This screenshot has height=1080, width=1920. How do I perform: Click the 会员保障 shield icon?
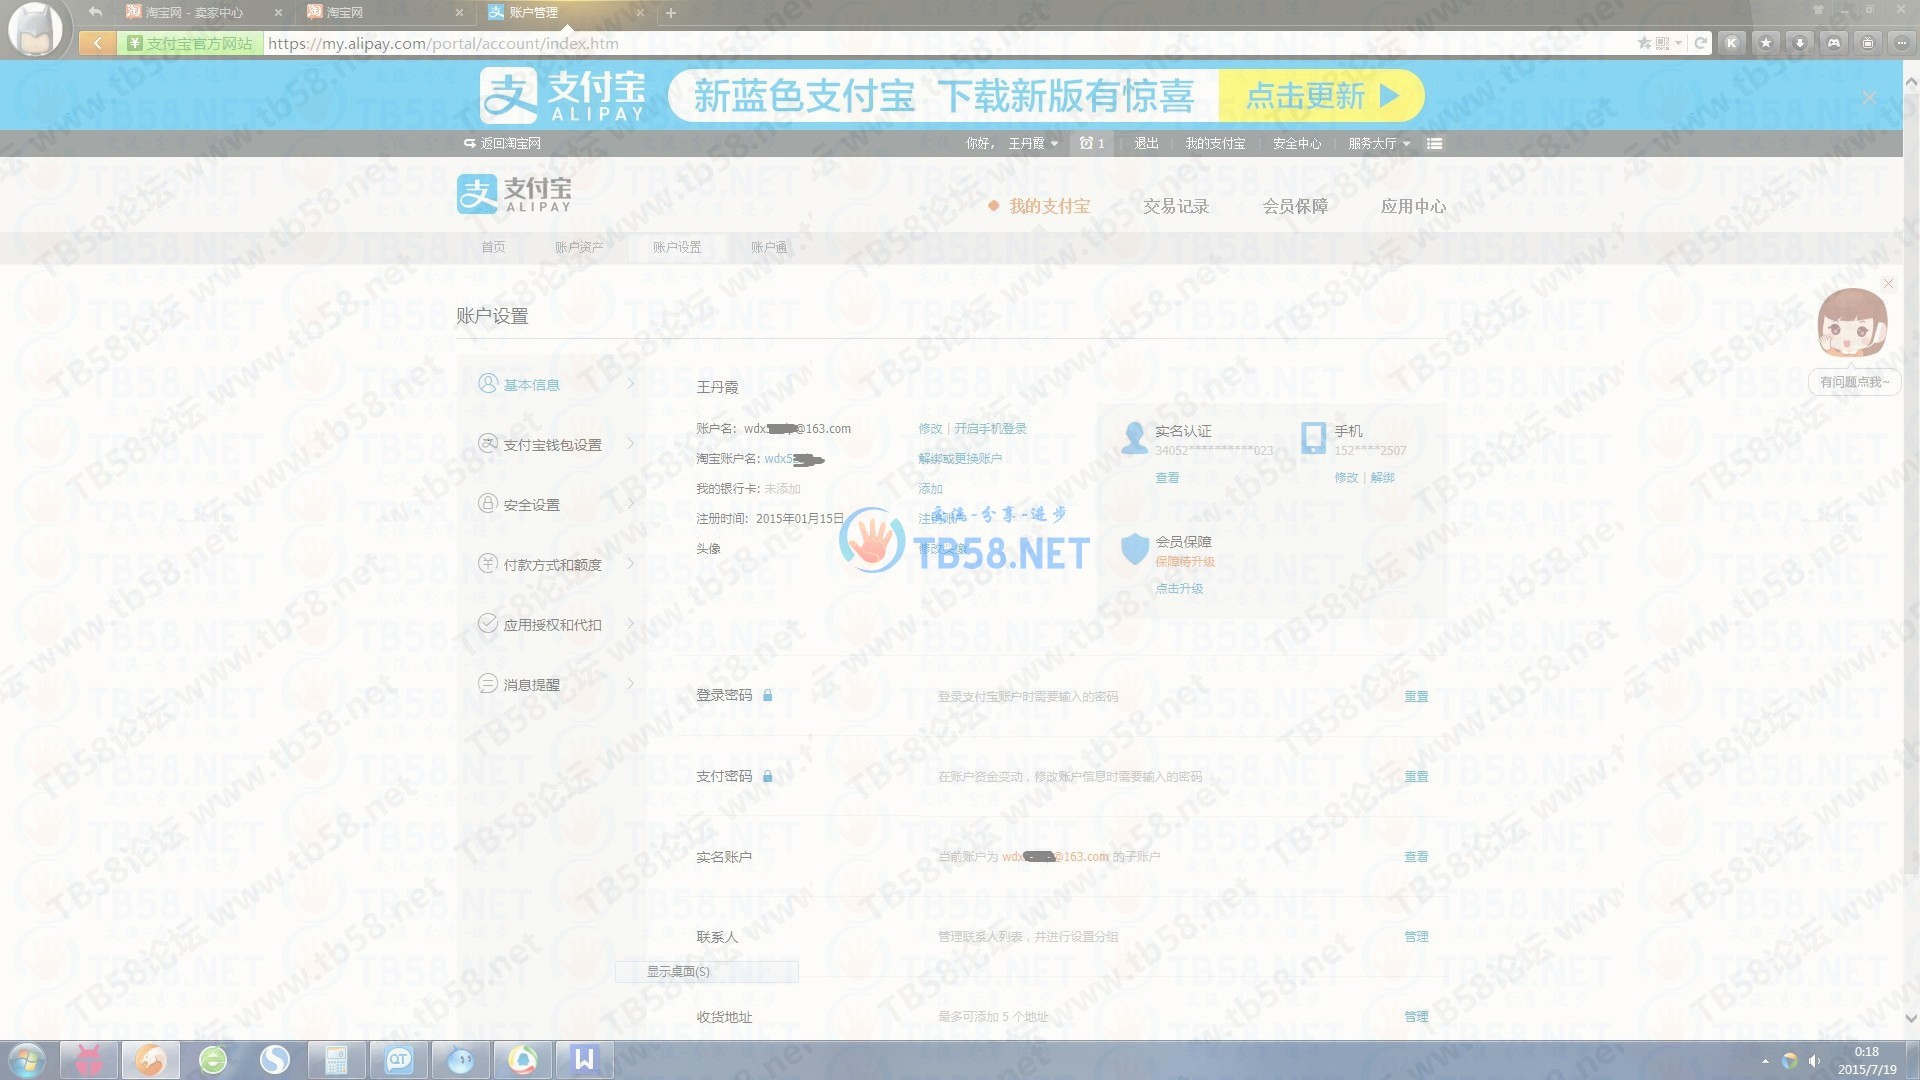(1134, 548)
